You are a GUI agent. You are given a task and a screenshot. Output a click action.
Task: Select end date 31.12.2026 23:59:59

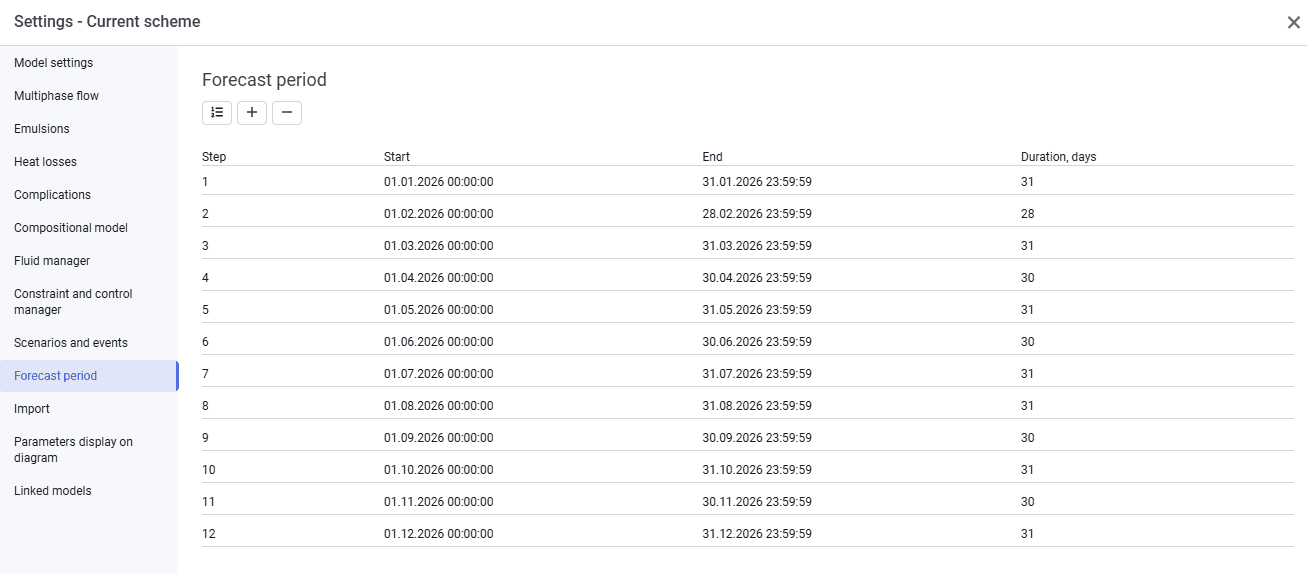757,534
